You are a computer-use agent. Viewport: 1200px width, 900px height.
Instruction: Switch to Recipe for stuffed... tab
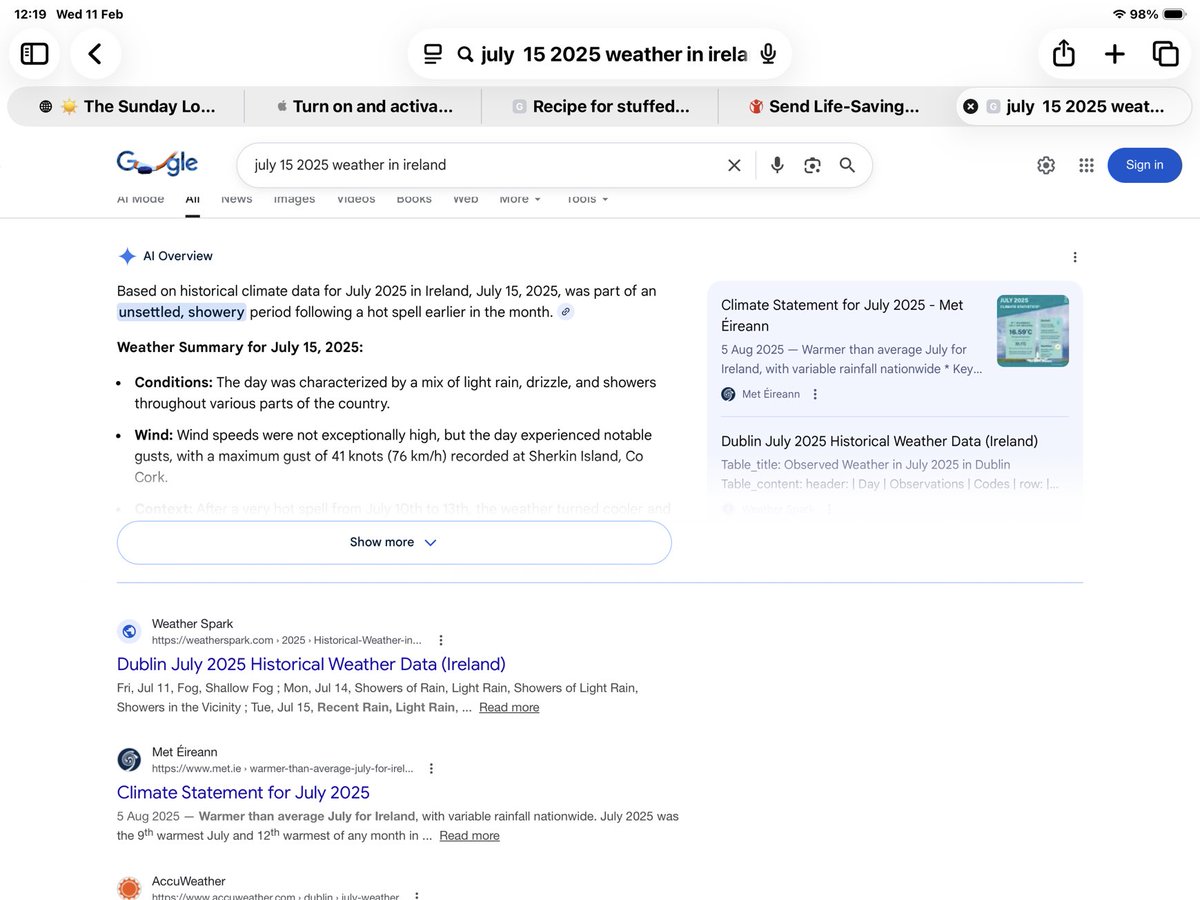(600, 106)
